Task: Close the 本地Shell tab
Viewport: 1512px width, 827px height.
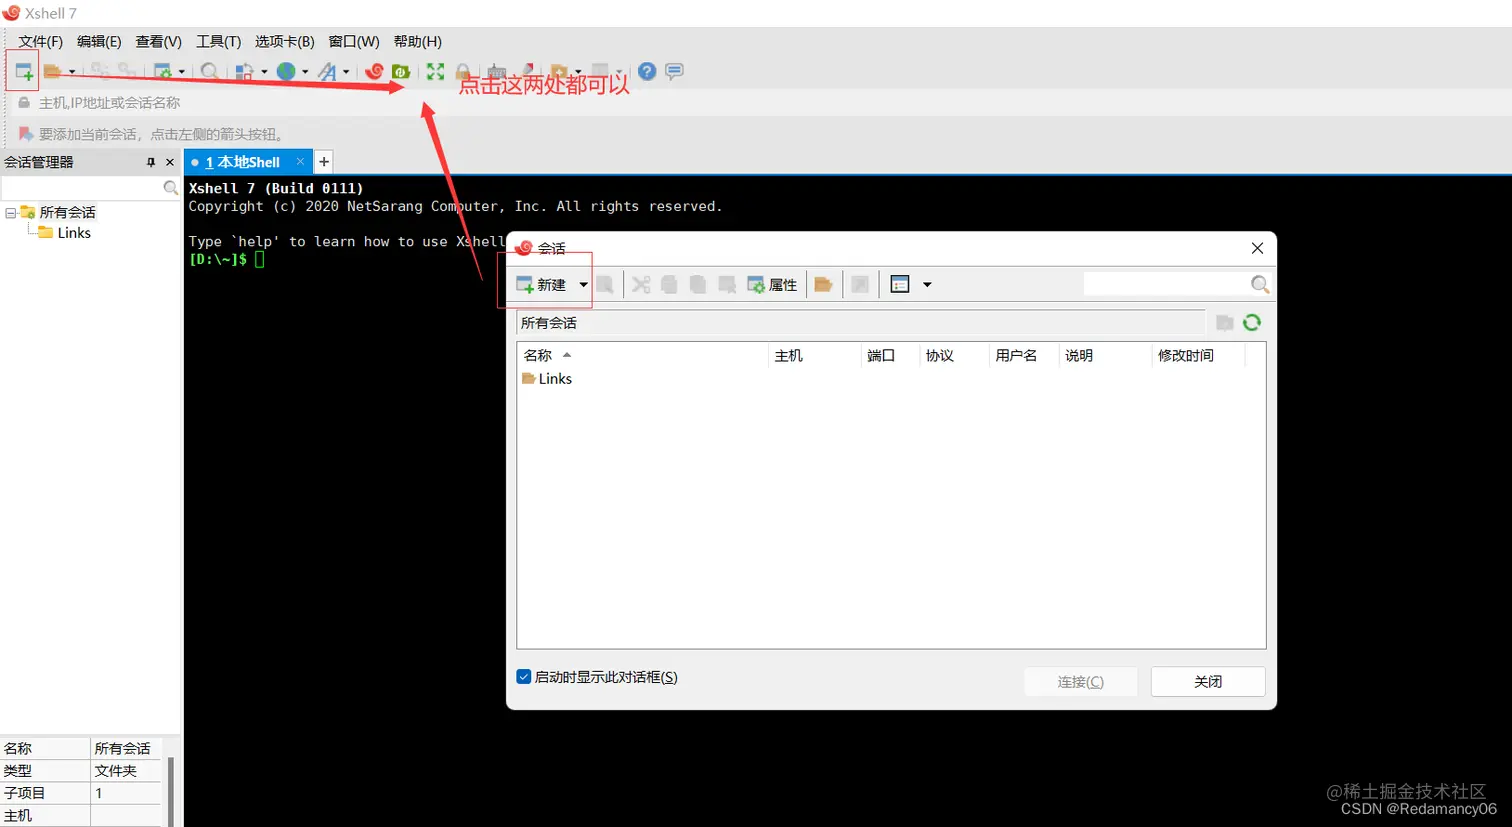Action: 300,161
